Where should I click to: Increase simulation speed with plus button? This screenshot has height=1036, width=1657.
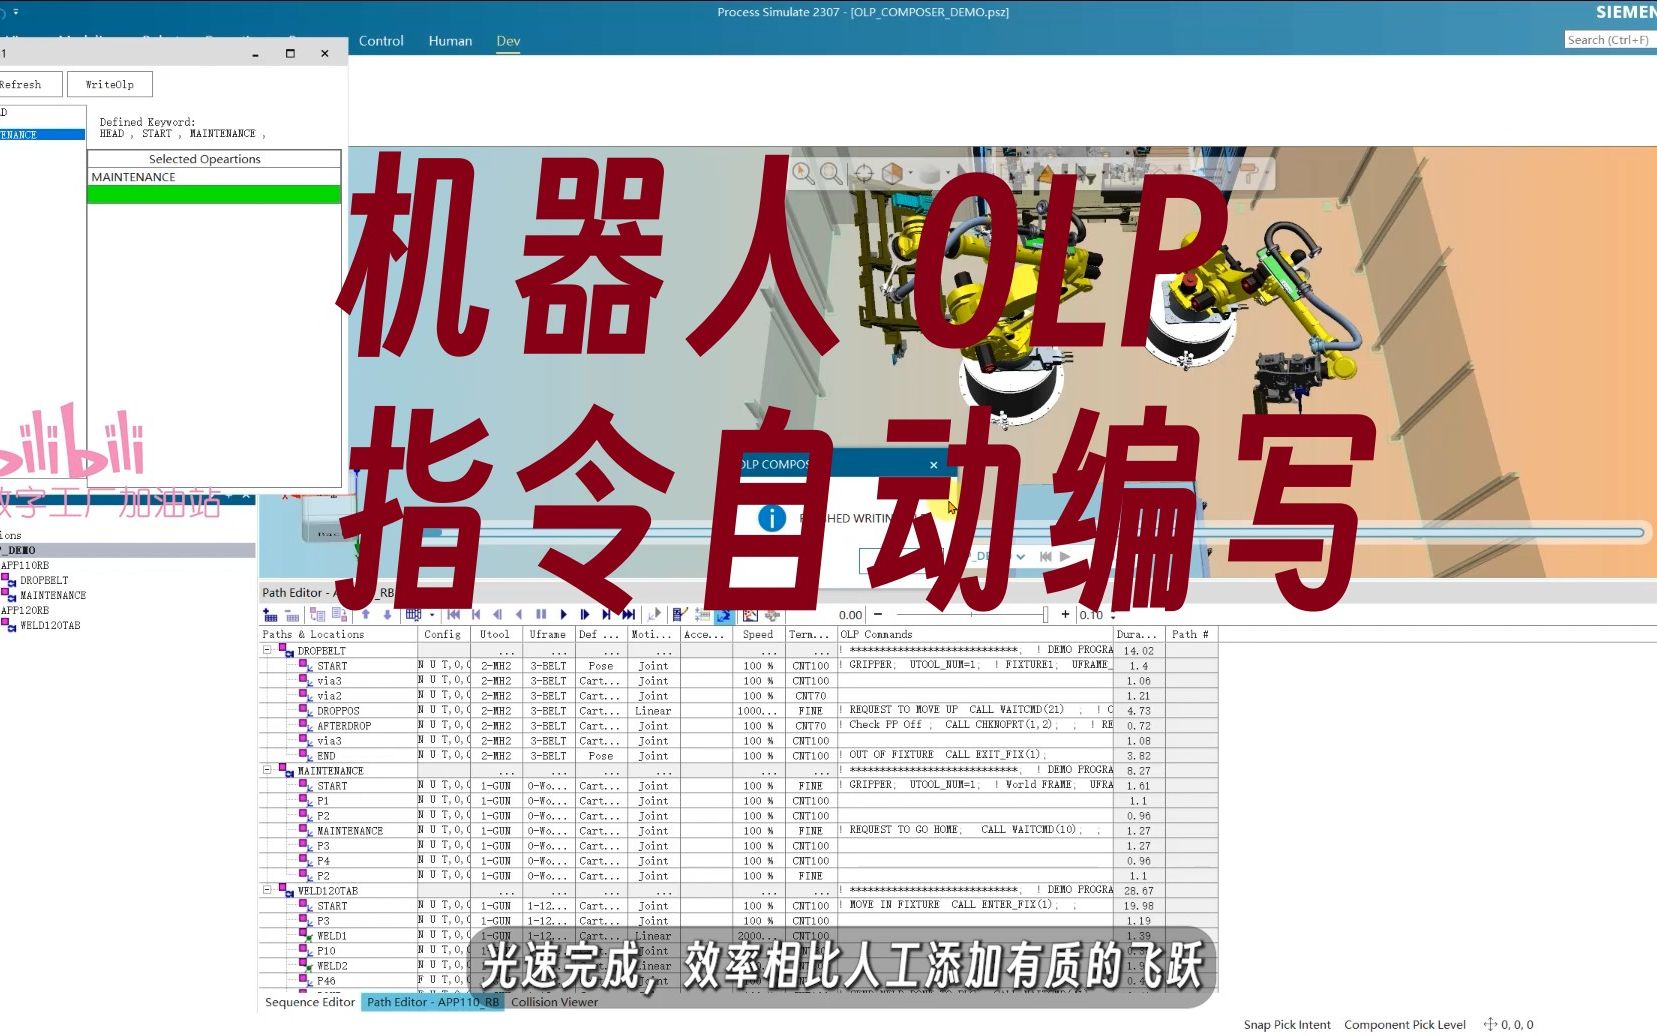(1065, 615)
